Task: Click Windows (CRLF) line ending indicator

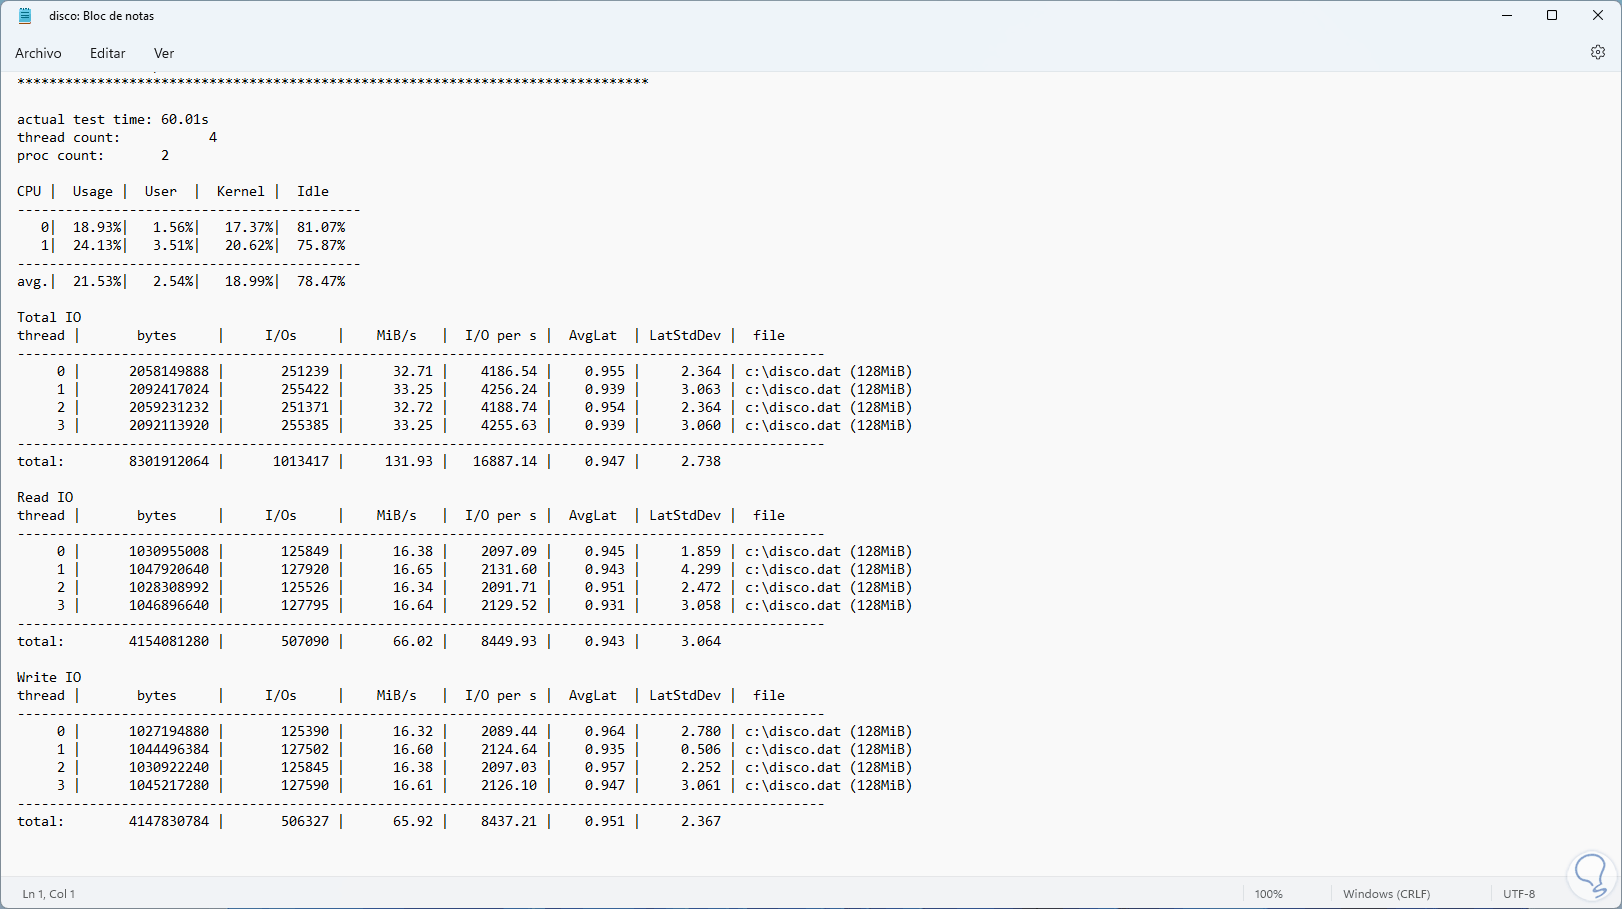Action: point(1386,894)
